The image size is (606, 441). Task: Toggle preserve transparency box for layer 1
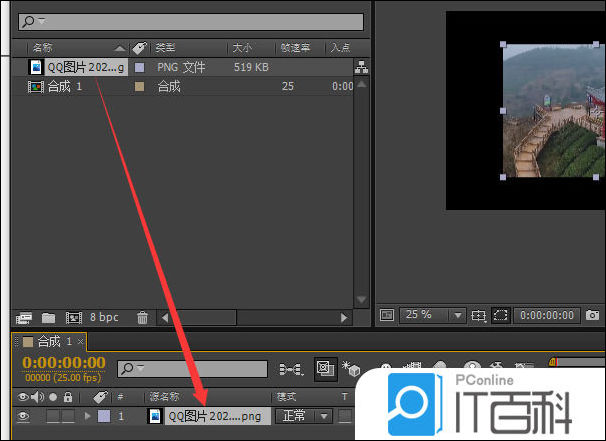pyautogui.click(x=345, y=416)
